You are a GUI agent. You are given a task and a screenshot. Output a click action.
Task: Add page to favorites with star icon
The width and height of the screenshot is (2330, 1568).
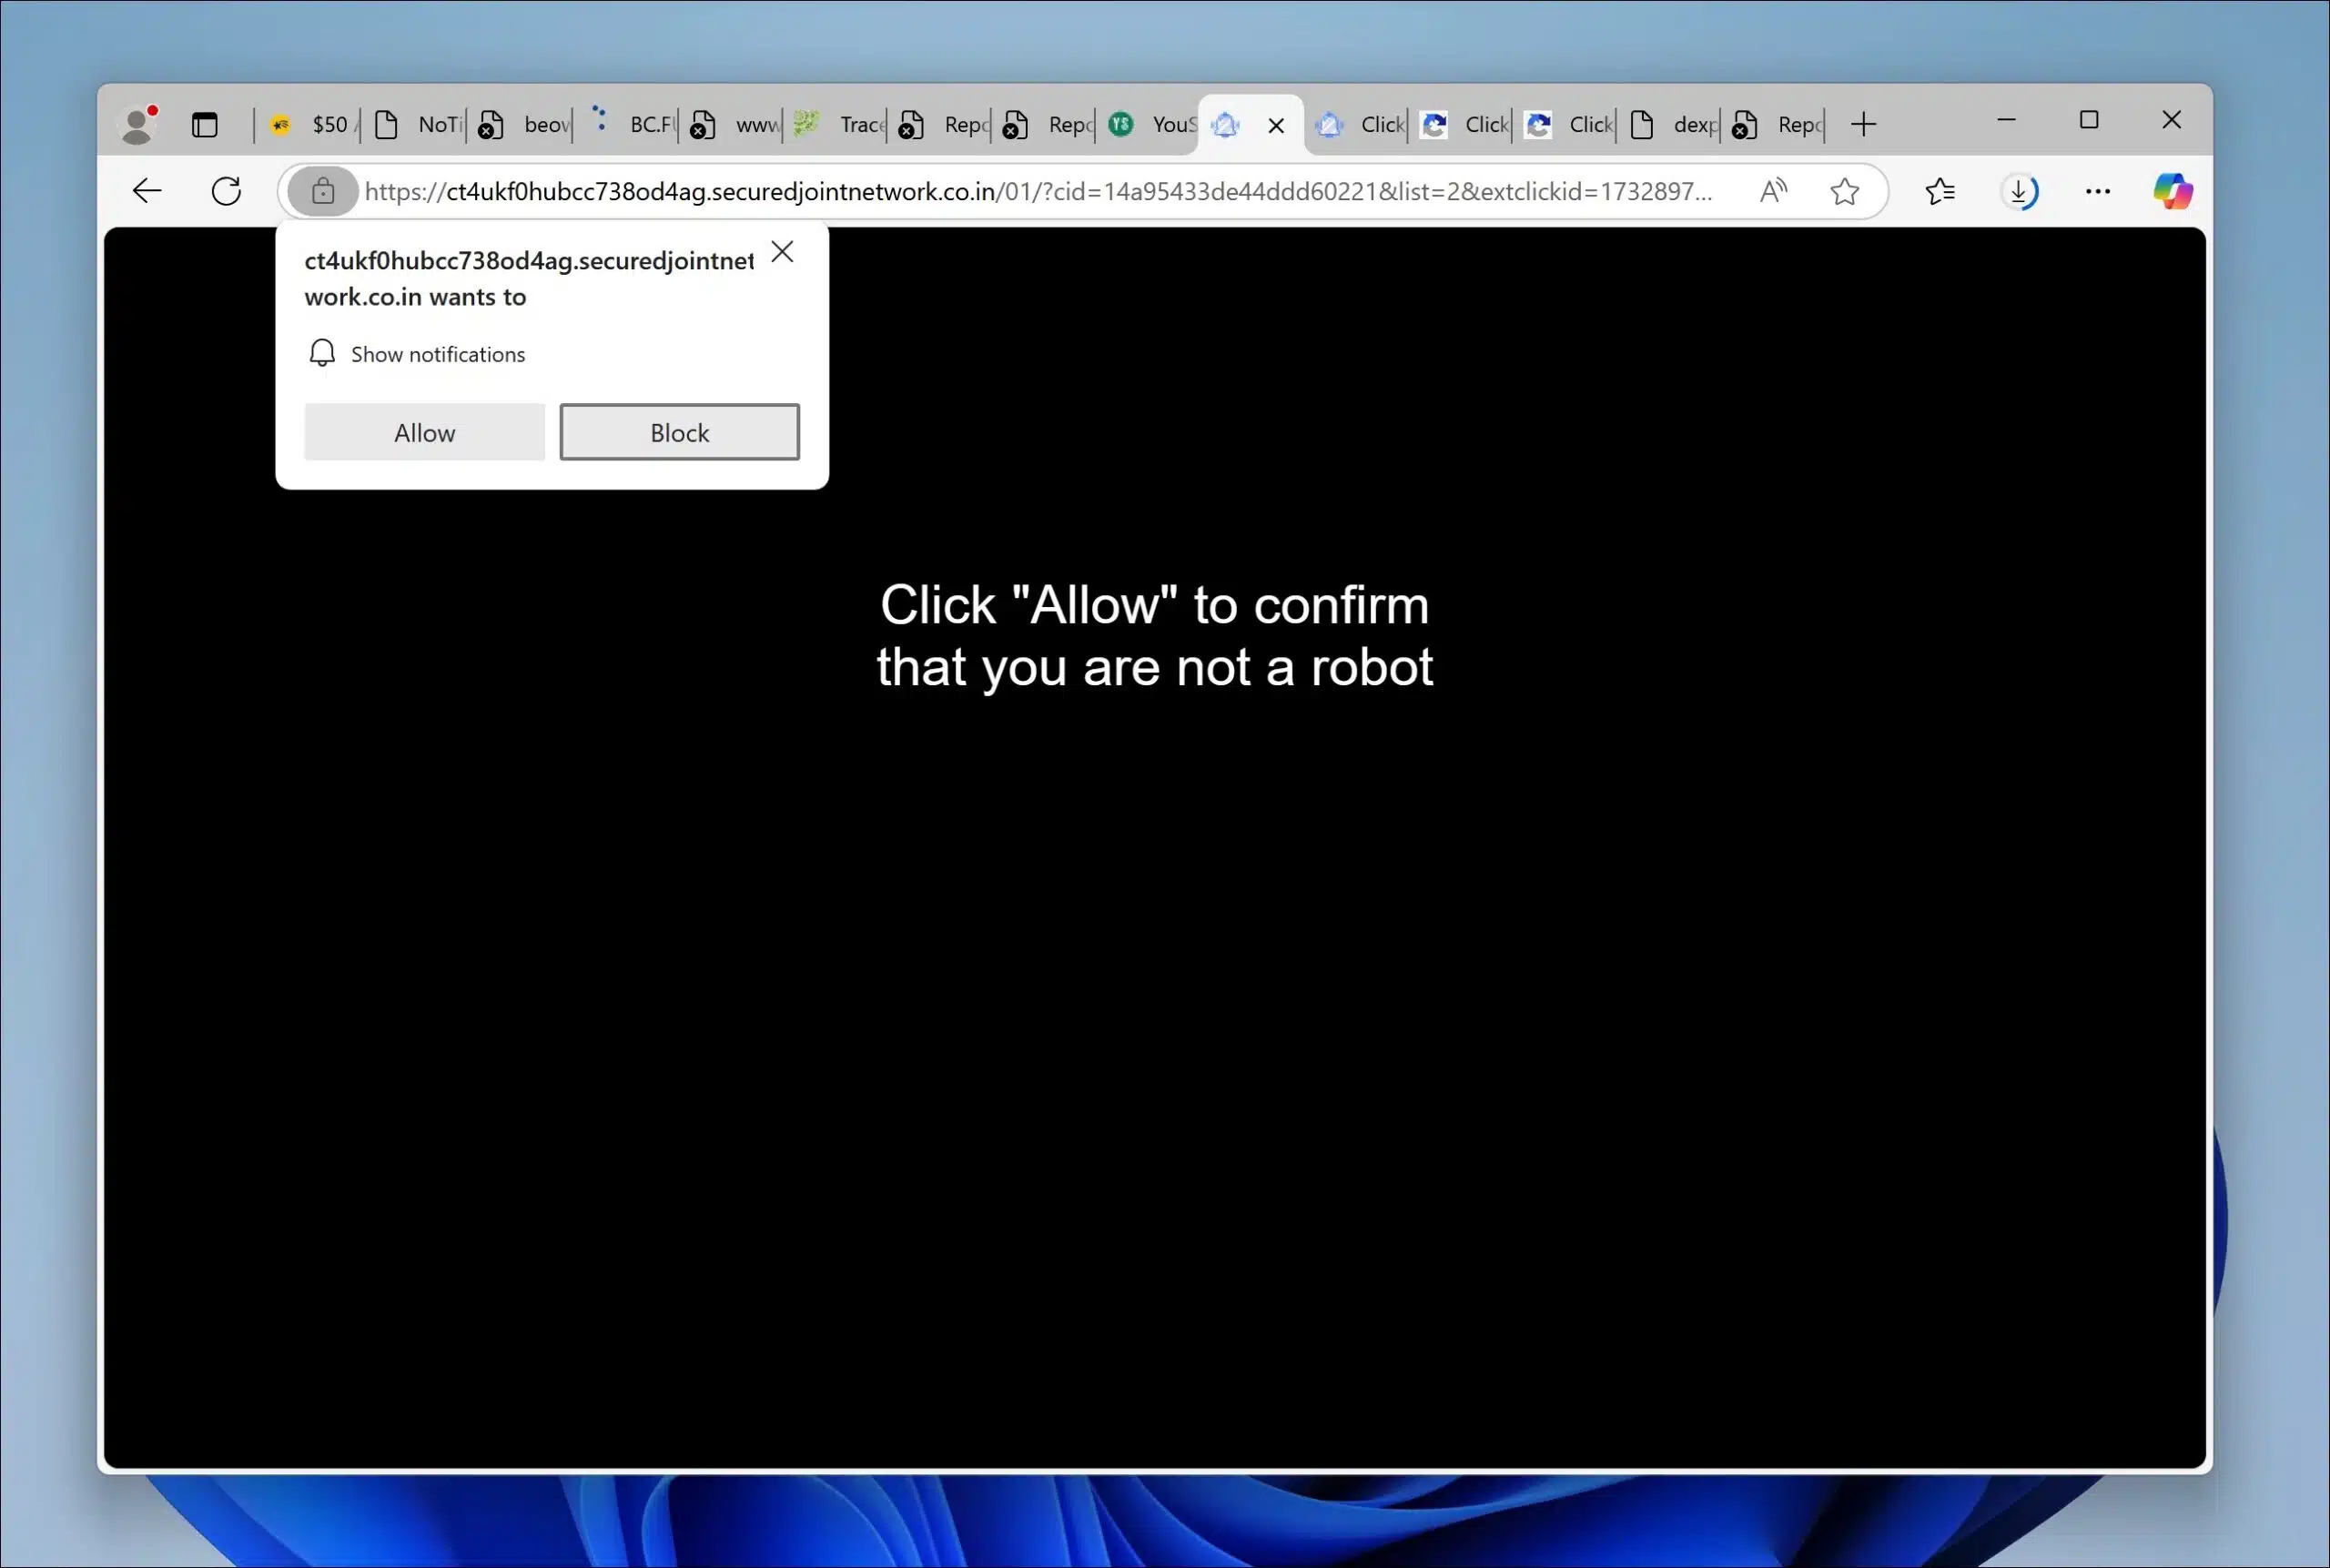[x=1844, y=191]
